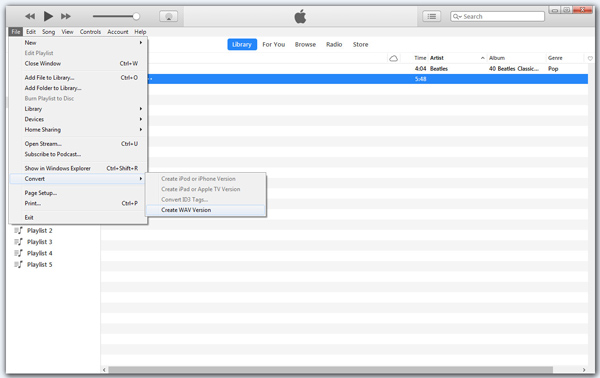Select Add Folder to Library
Viewport: 600px width, 378px height.
point(78,88)
